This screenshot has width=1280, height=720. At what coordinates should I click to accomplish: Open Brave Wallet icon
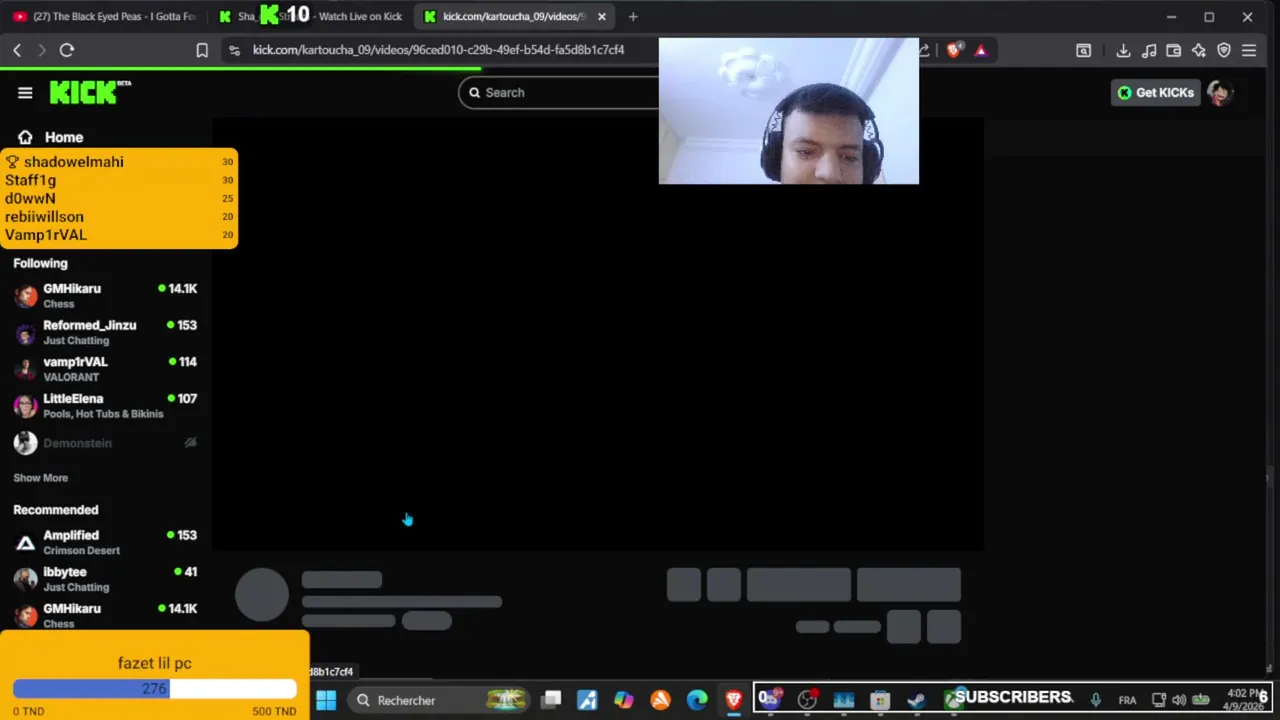point(1174,50)
